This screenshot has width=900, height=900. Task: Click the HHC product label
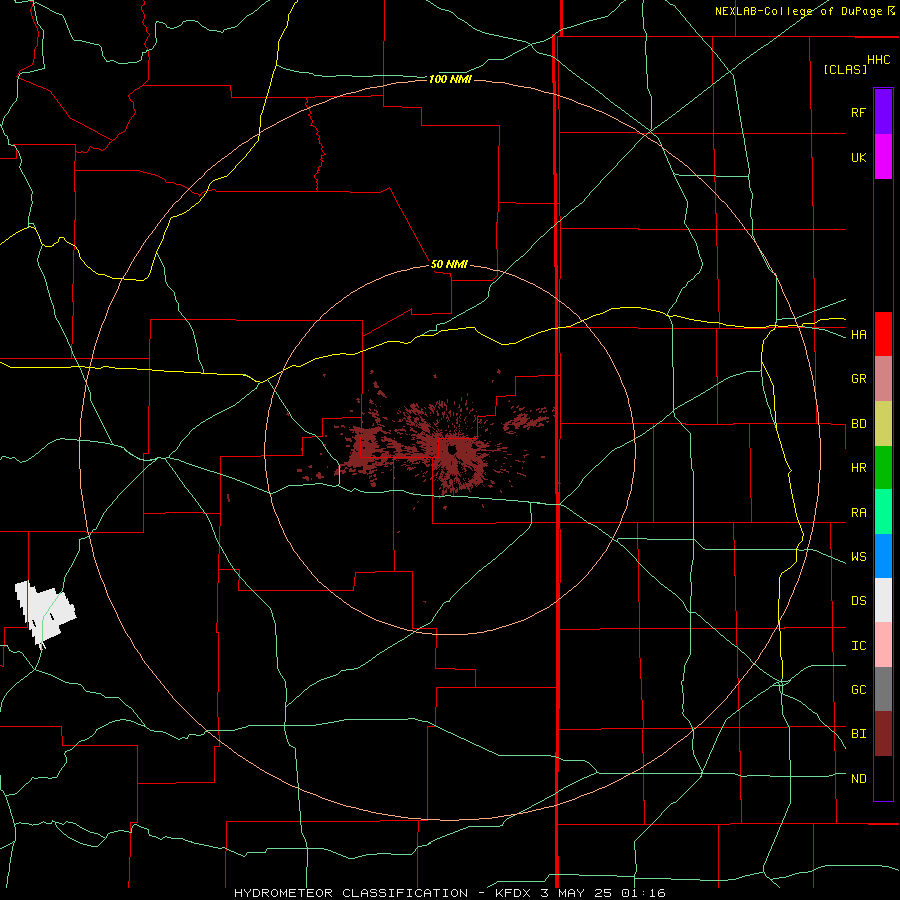878,60
